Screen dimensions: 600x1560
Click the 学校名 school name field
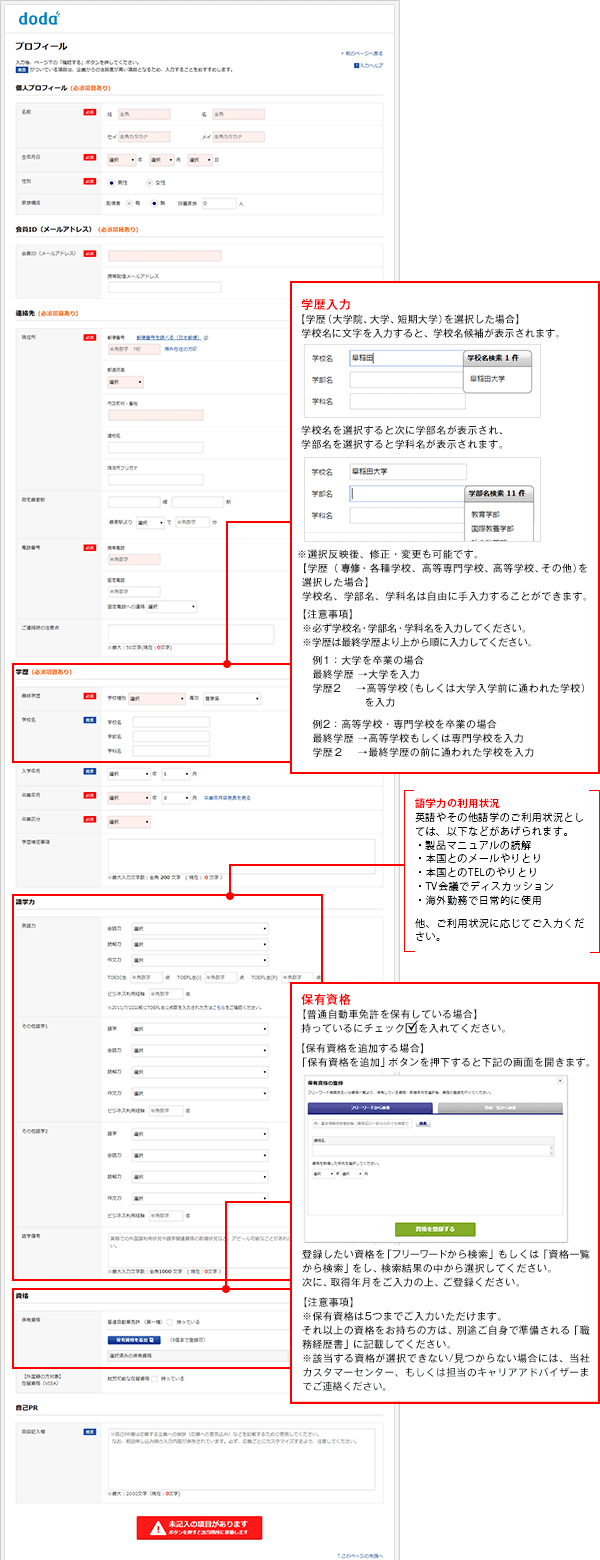(170, 722)
